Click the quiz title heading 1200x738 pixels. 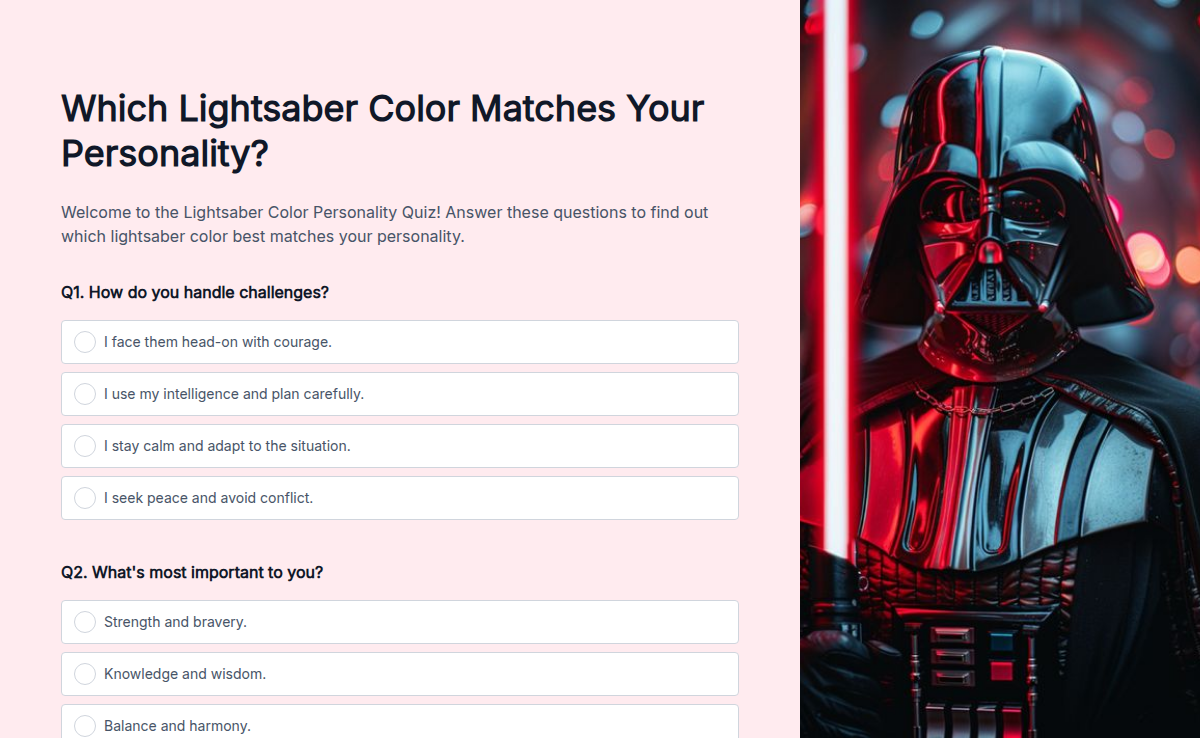pos(382,130)
